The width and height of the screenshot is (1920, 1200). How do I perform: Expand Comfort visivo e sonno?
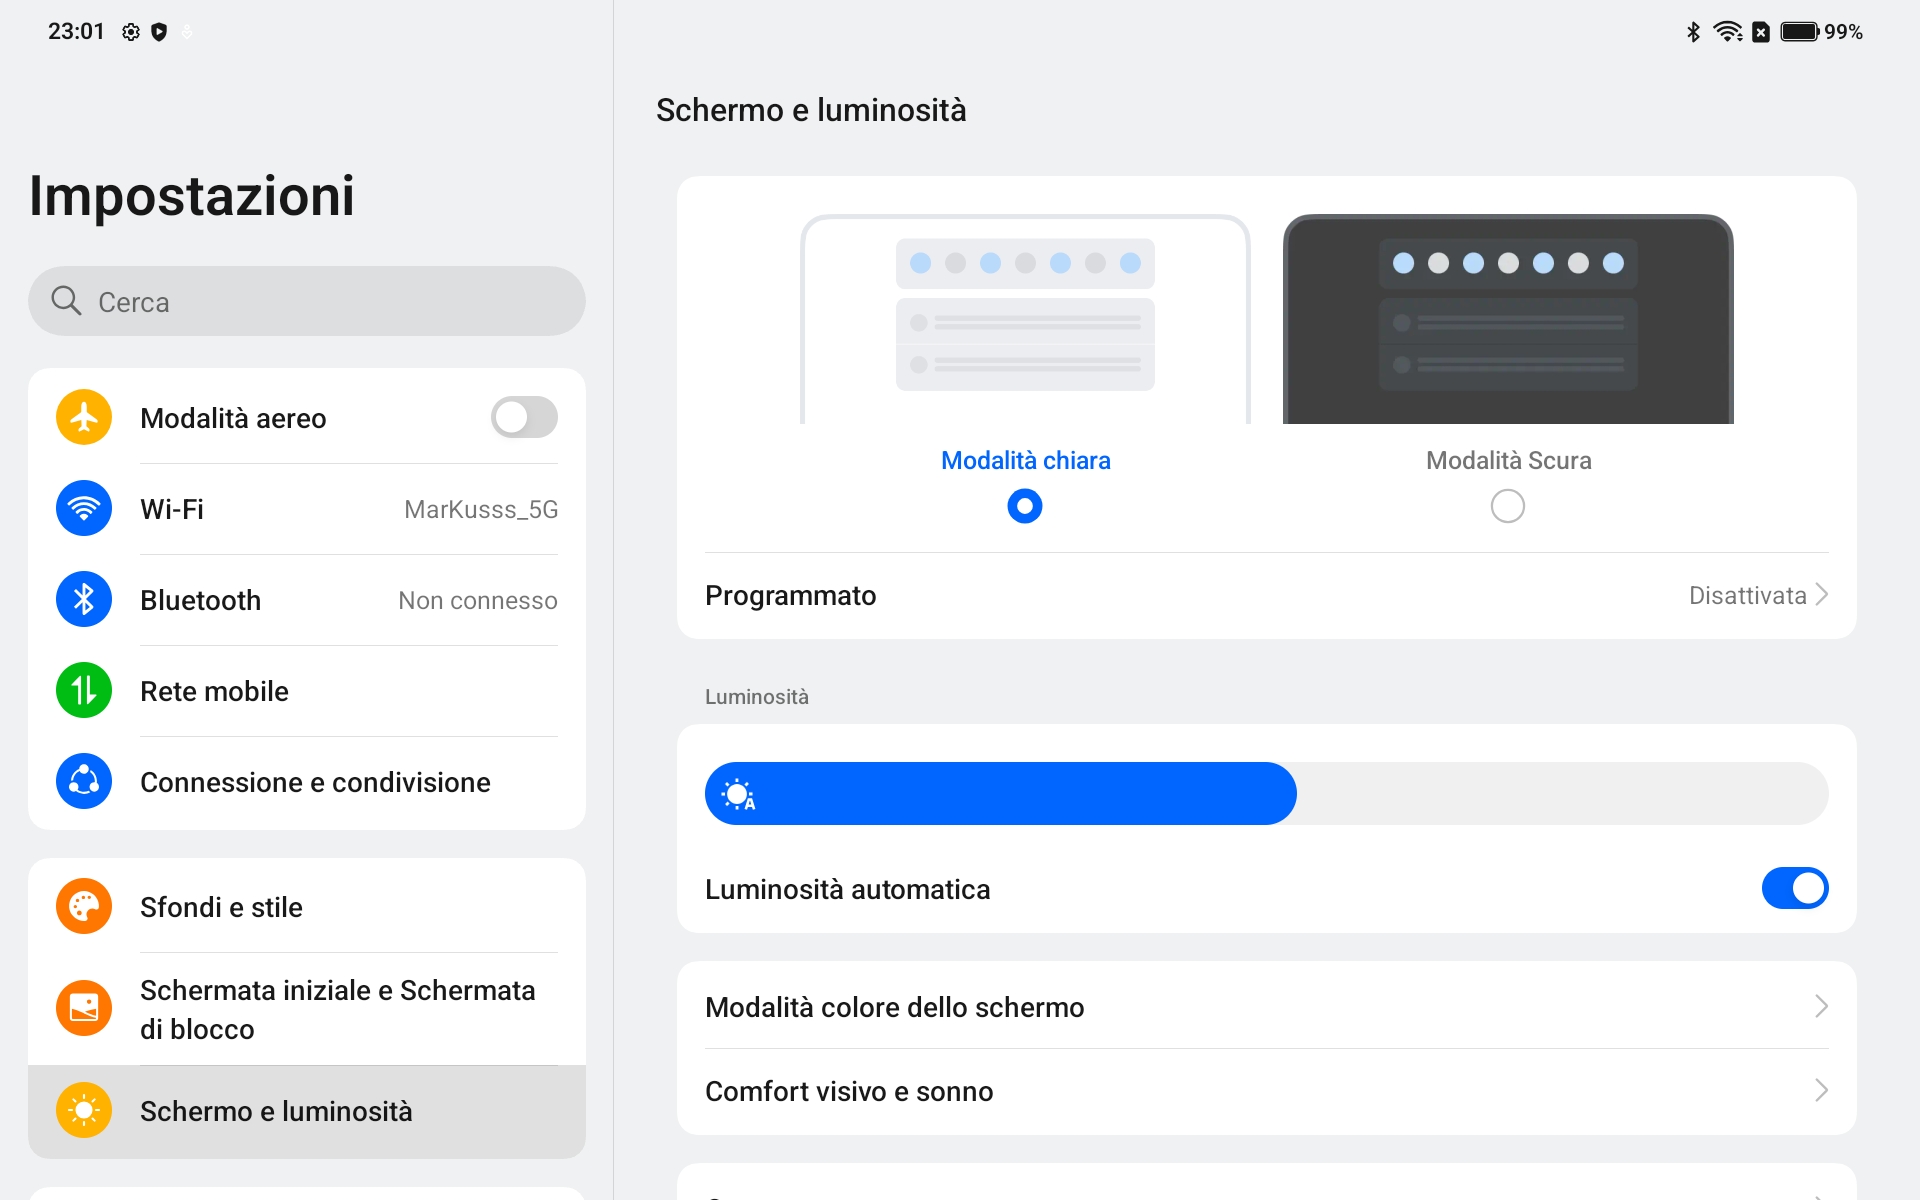1267,1091
